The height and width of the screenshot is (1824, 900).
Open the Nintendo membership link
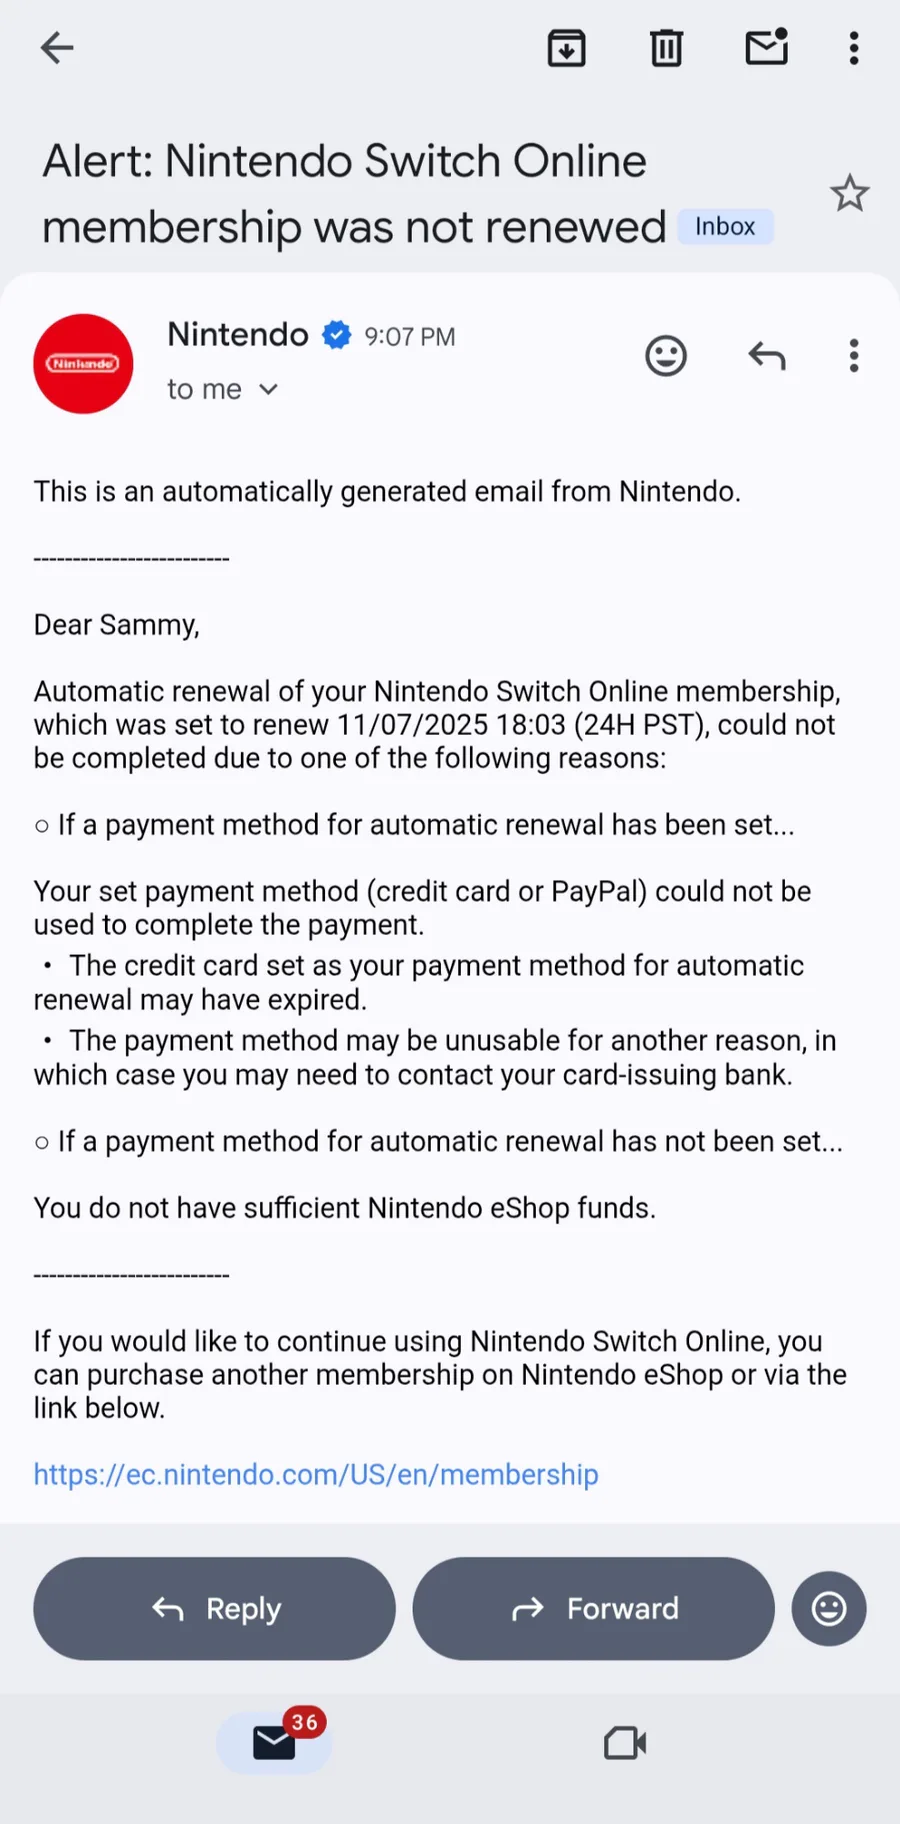(x=316, y=1474)
